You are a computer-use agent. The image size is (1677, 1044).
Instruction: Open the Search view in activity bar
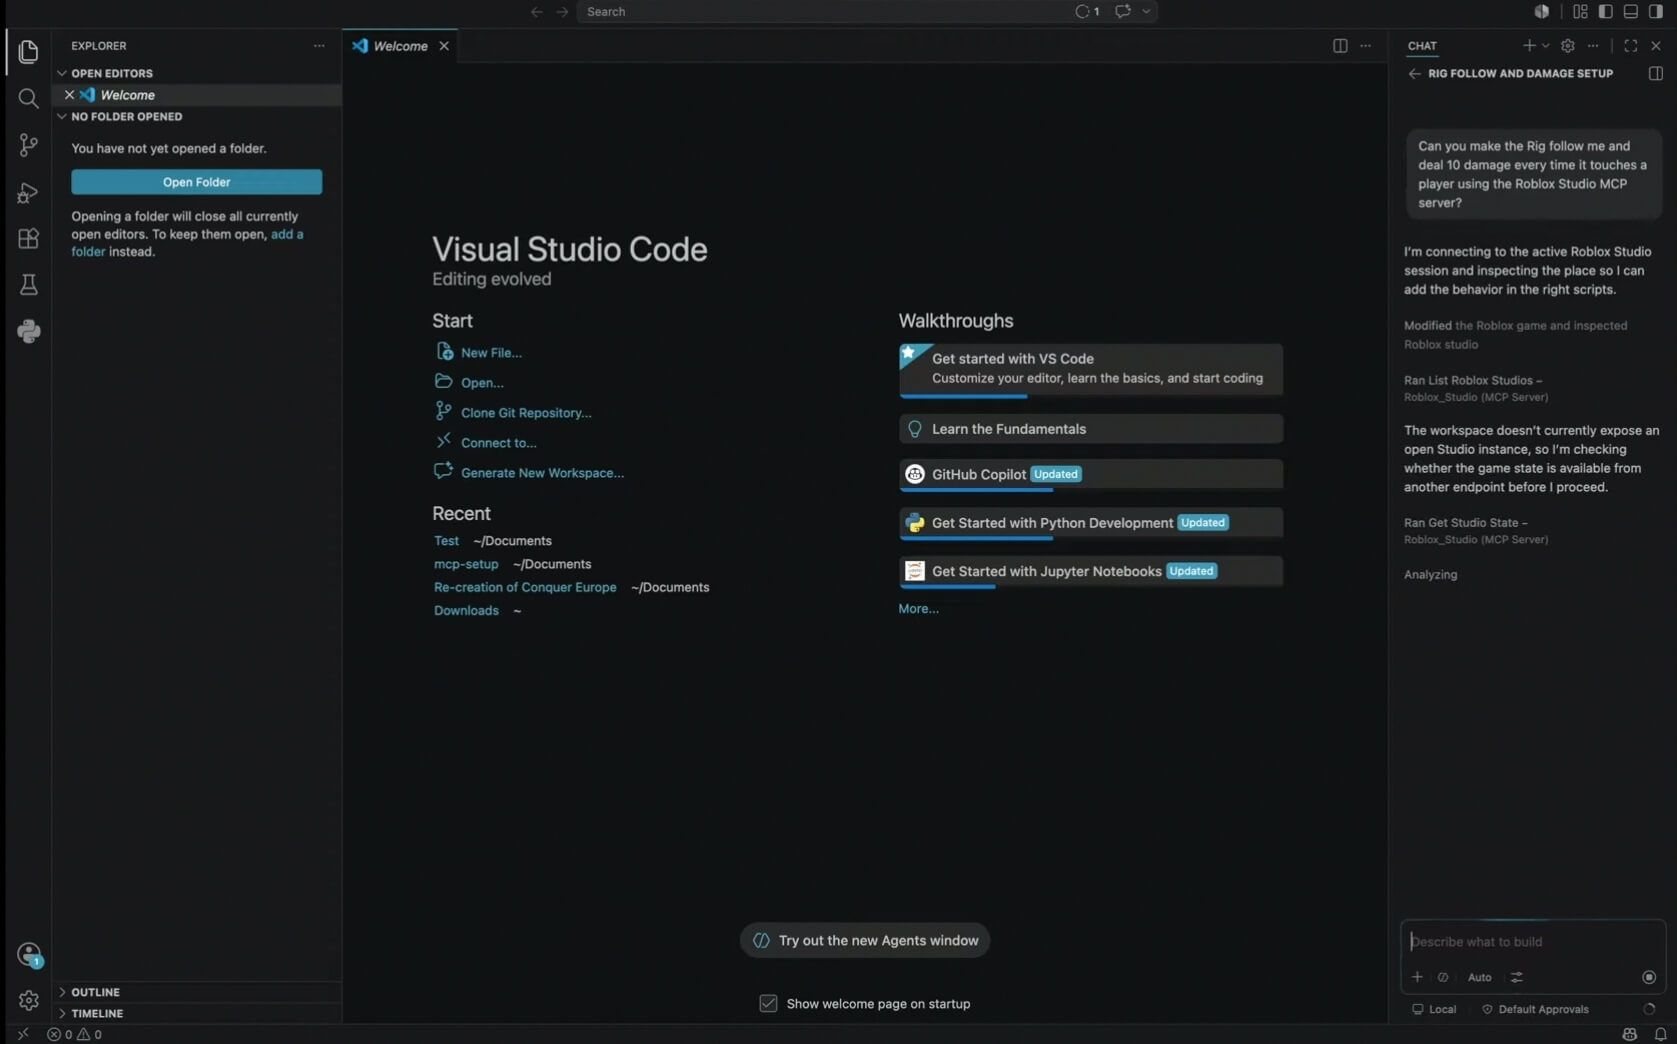[x=28, y=98]
